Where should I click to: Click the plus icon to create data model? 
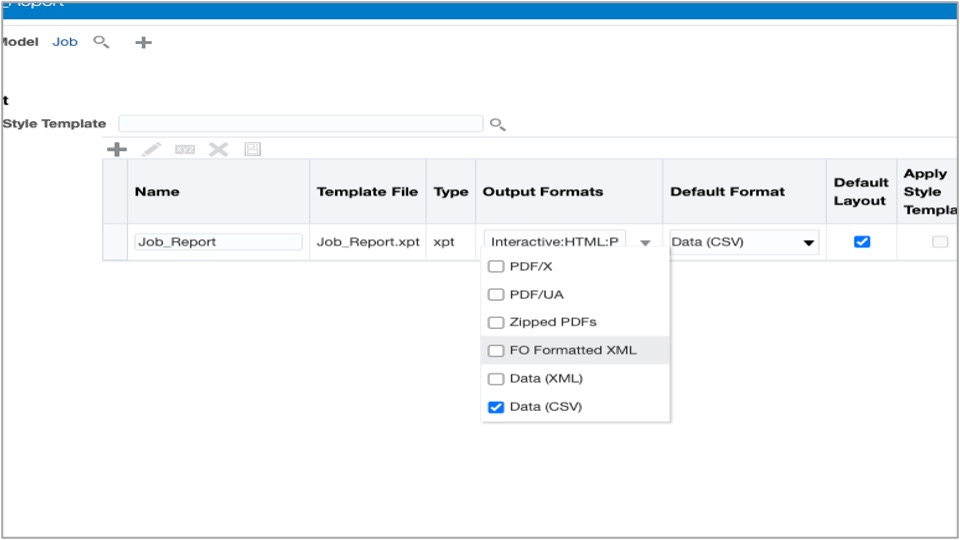[x=143, y=42]
